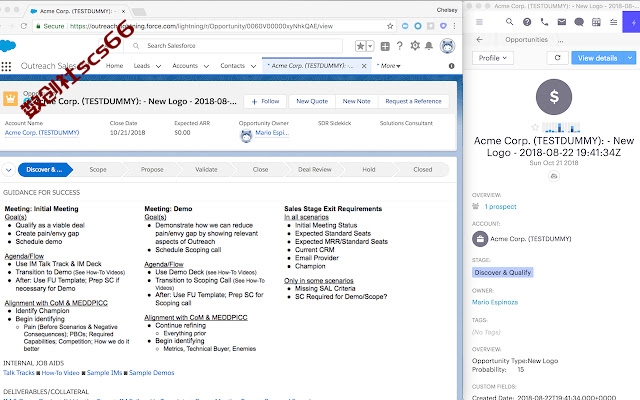The height and width of the screenshot is (400, 640).
Task: Select the Validate stage
Action: [206, 169]
